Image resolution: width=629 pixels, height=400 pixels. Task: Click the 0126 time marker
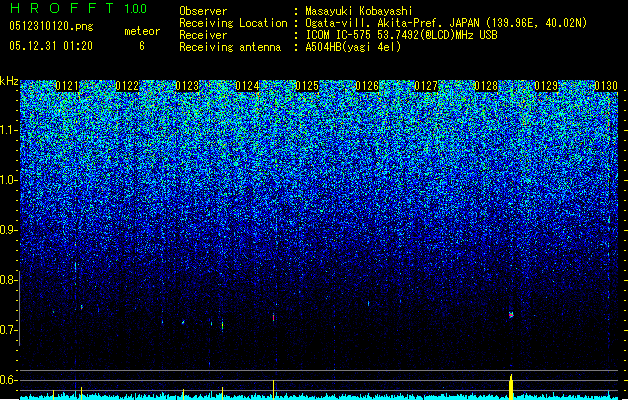pyautogui.click(x=367, y=86)
